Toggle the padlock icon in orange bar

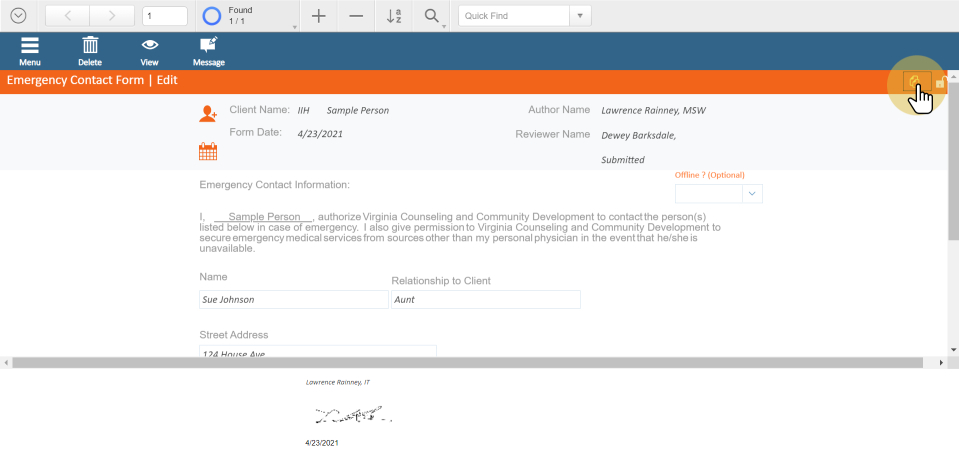940,82
